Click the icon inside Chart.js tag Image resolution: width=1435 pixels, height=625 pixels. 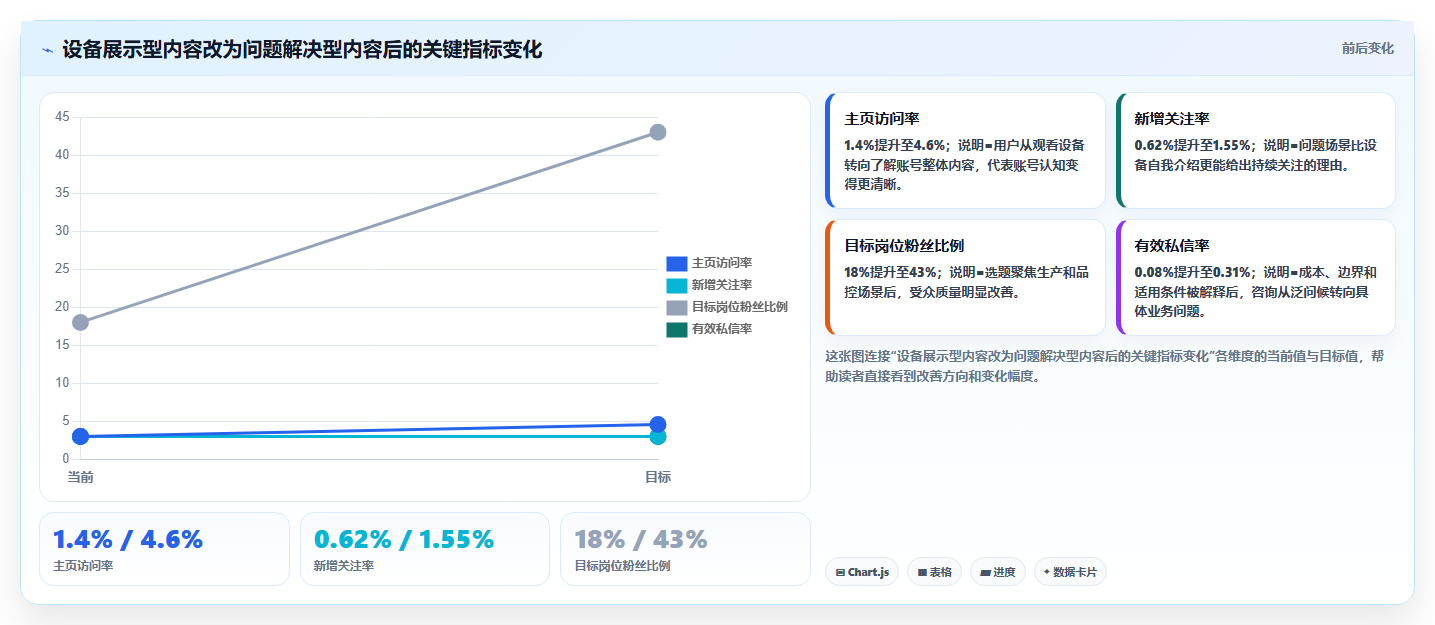coord(840,573)
